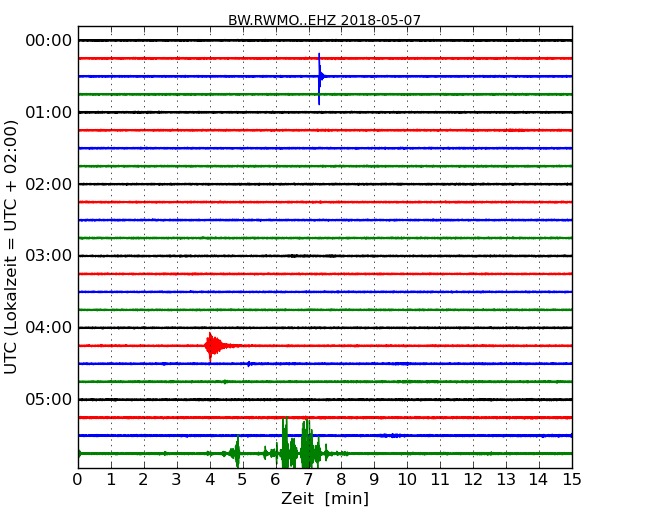The image size is (650, 520).
Task: Click the x-axis tick label 4
Action: pyautogui.click(x=210, y=480)
